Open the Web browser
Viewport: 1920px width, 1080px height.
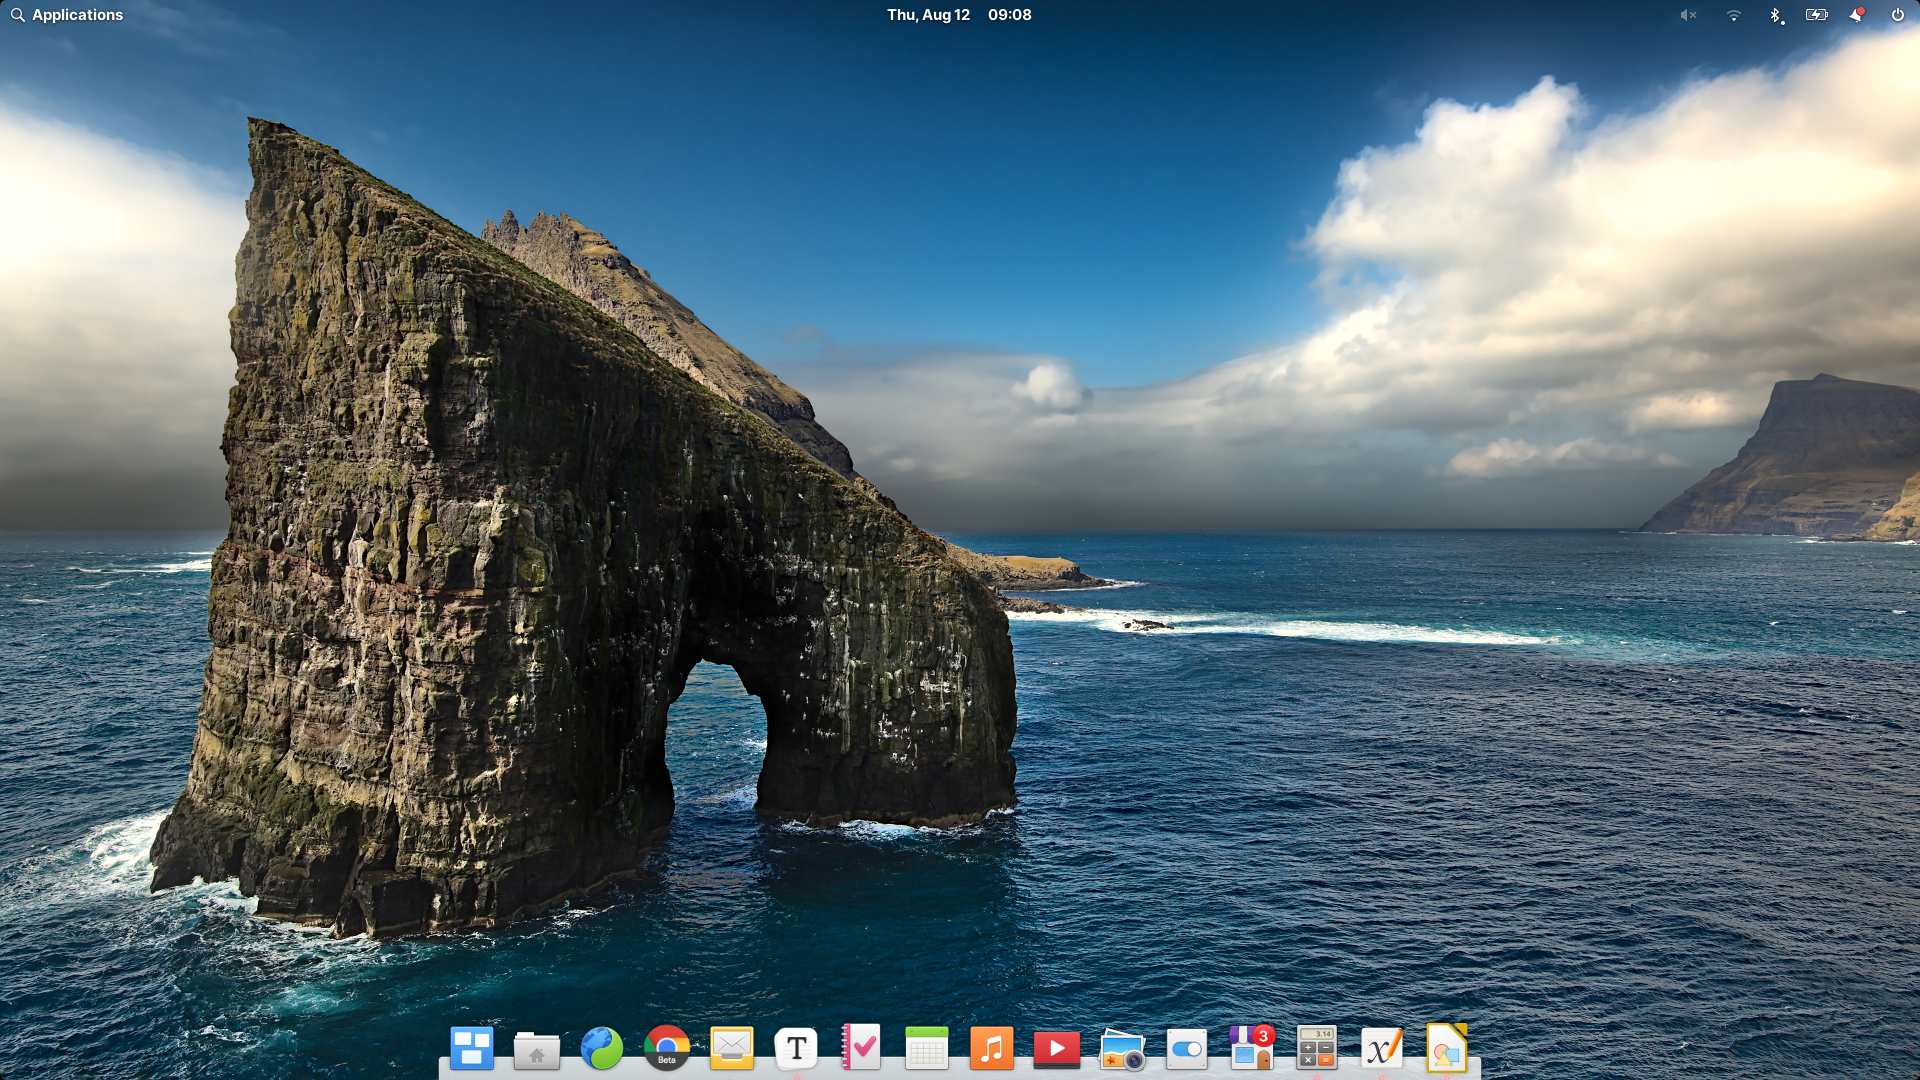602,1048
